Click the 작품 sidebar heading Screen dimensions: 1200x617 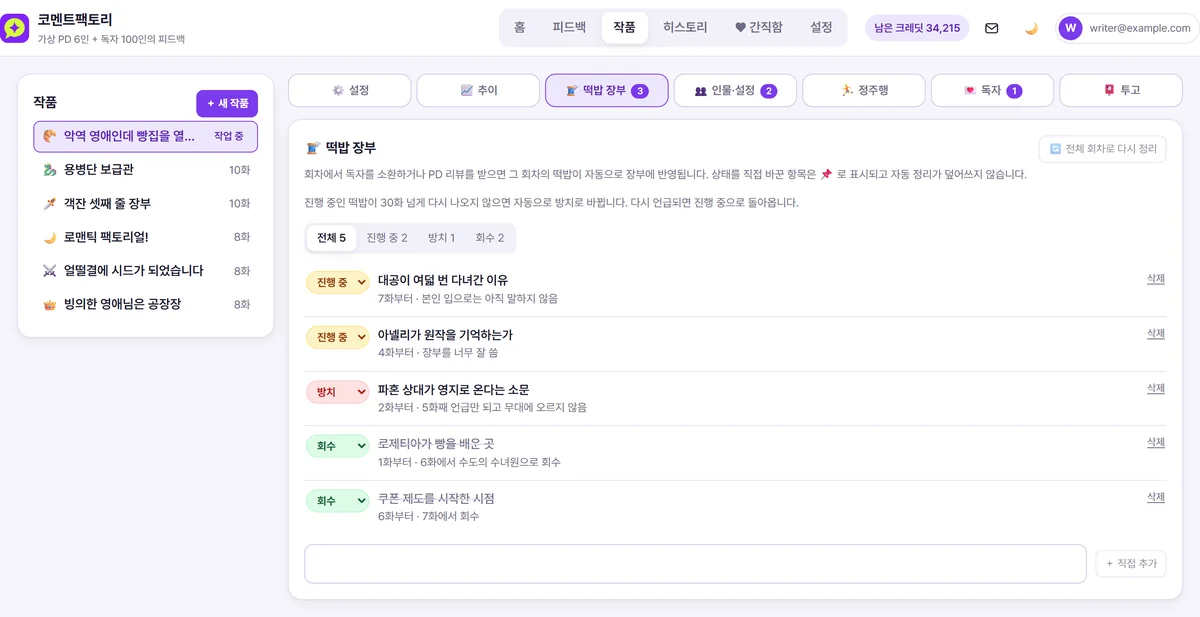pos(45,102)
